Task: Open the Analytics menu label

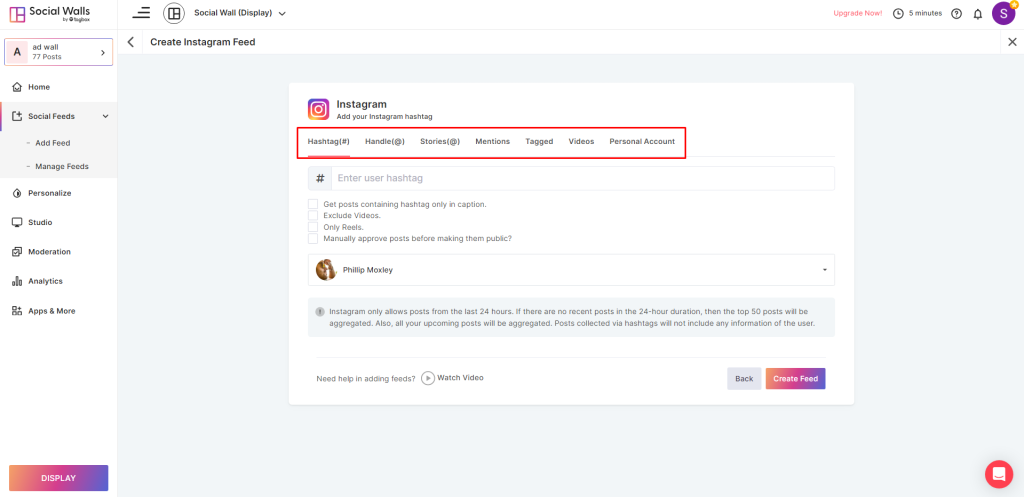Action: point(45,281)
